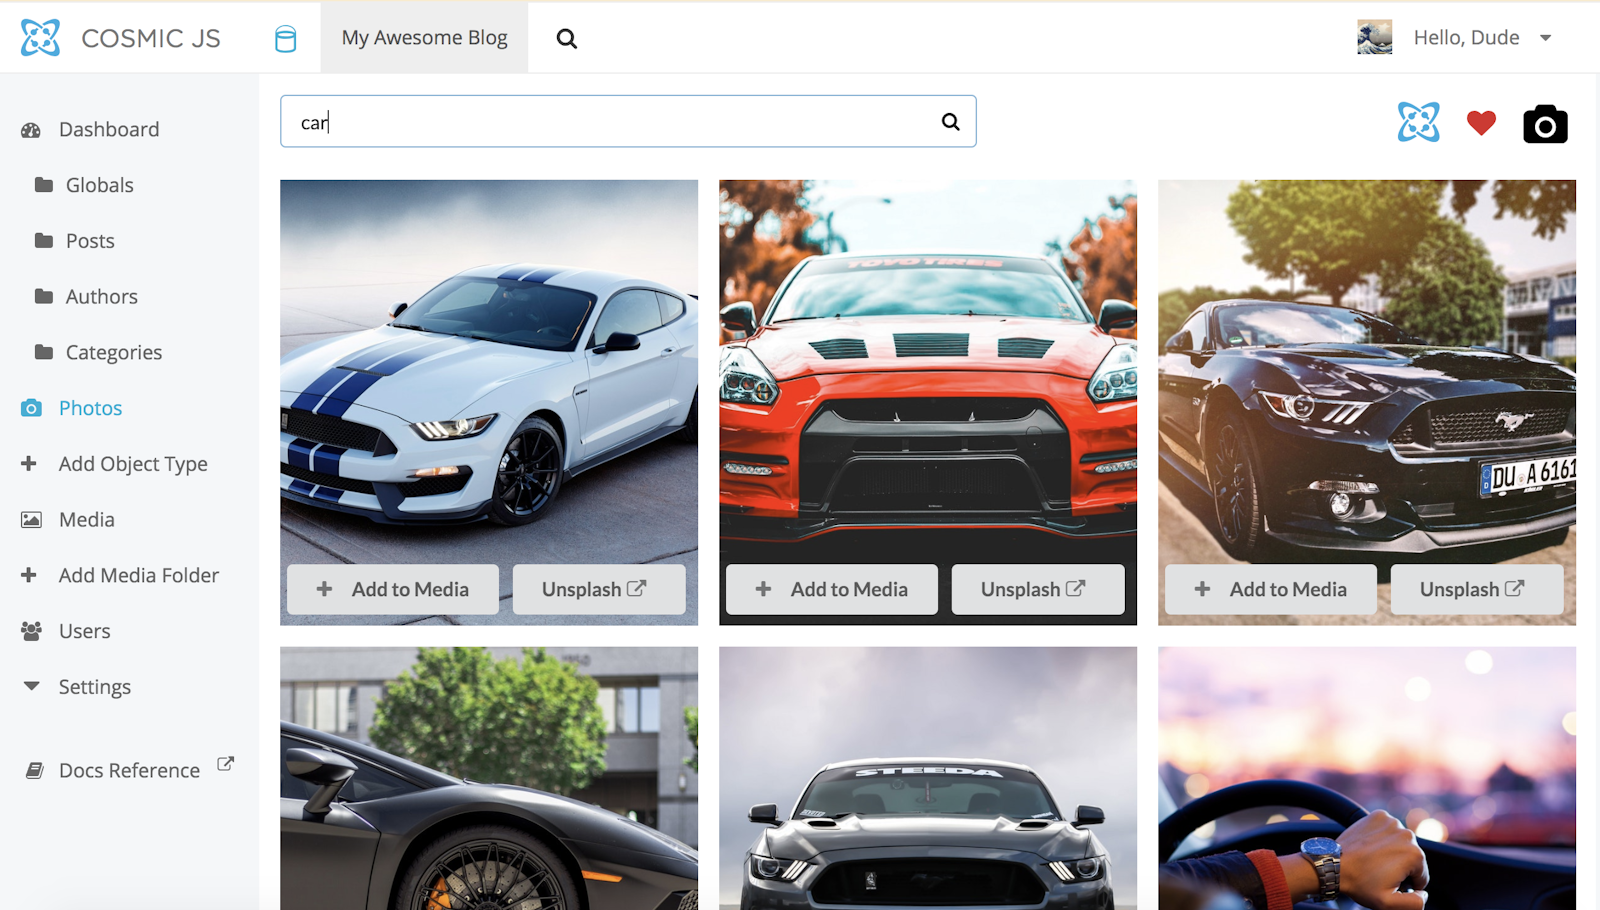Image resolution: width=1600 pixels, height=910 pixels.
Task: Click the Posts folder icon
Action: 44,241
